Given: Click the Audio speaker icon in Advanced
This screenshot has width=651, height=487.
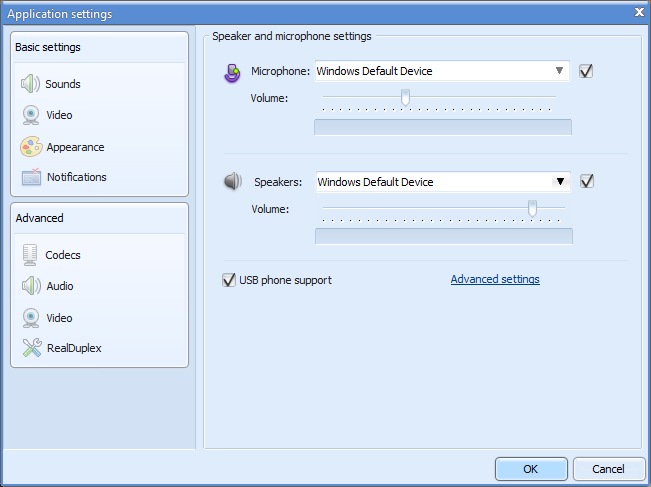Looking at the screenshot, I should point(31,286).
